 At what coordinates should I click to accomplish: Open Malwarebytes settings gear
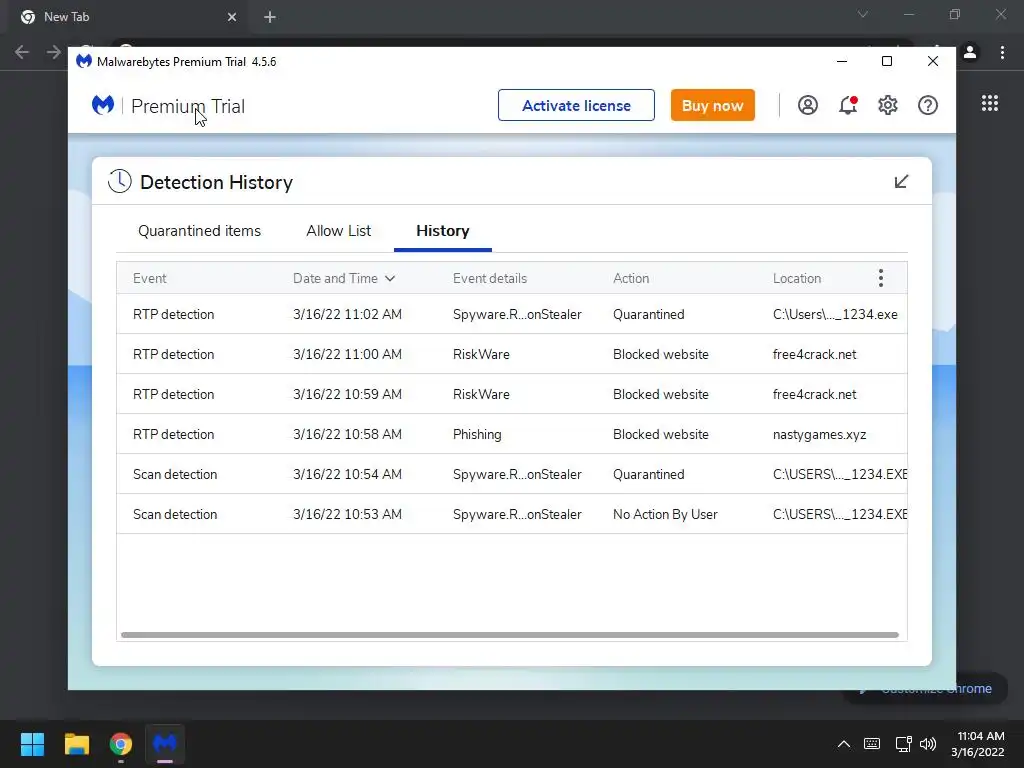click(888, 105)
